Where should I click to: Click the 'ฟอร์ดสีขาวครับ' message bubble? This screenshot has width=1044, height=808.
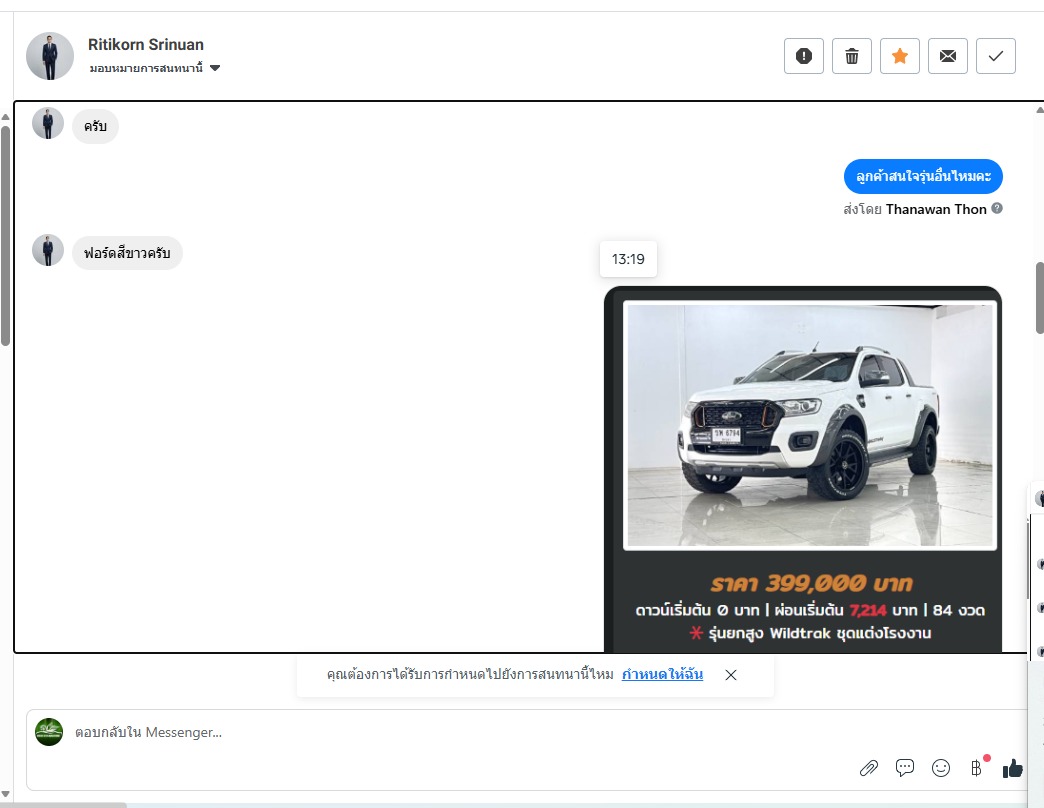pos(127,253)
